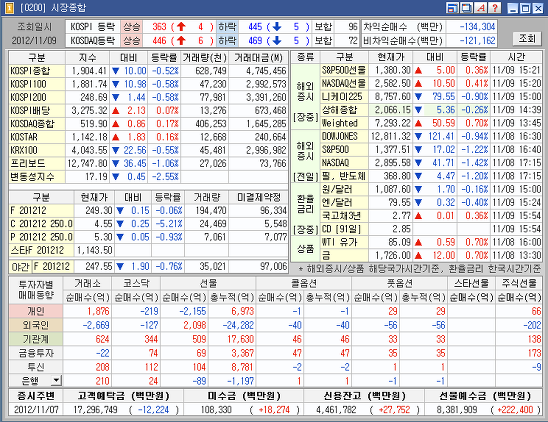
Task: Select the KOSPI100 row label
Action: [37, 84]
